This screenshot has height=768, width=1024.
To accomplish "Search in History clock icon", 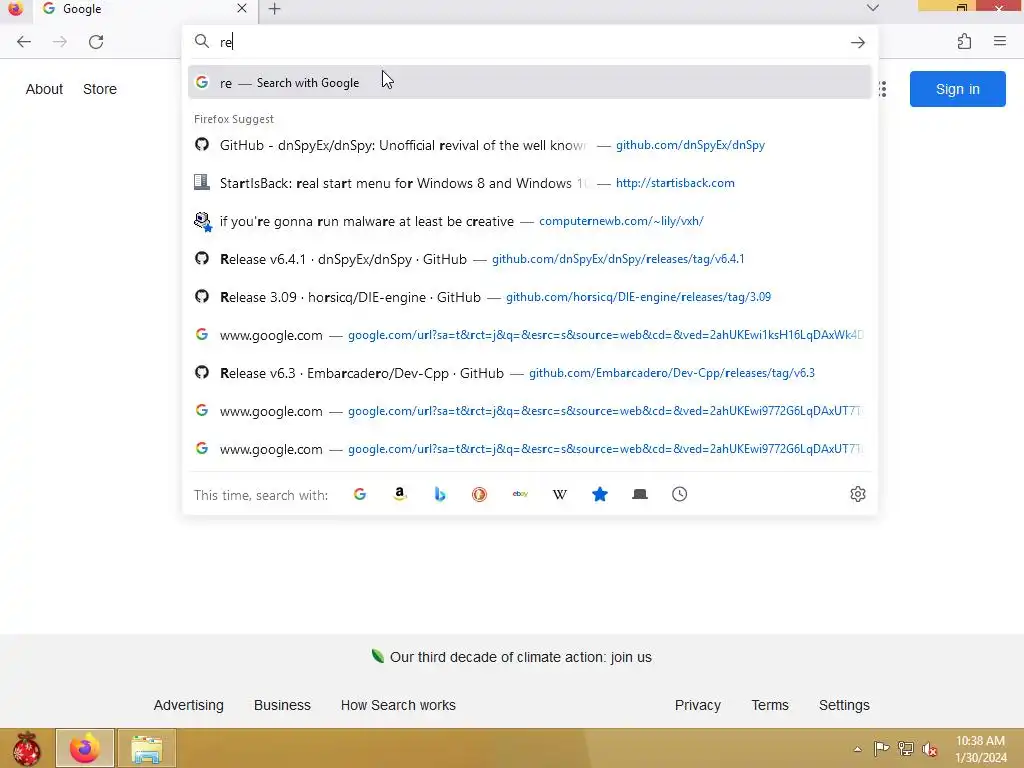I will pos(680,494).
